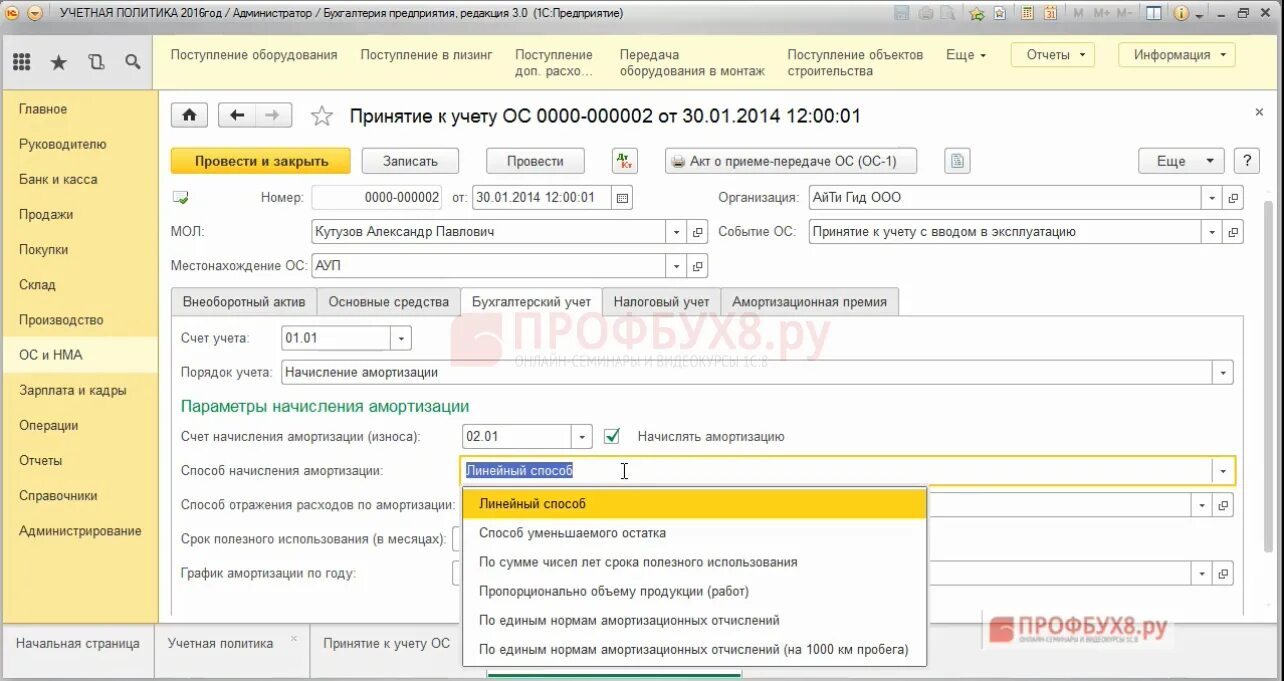This screenshot has width=1284, height=681.
Task: Expand МОЛ dropdown arrow
Action: coord(677,232)
